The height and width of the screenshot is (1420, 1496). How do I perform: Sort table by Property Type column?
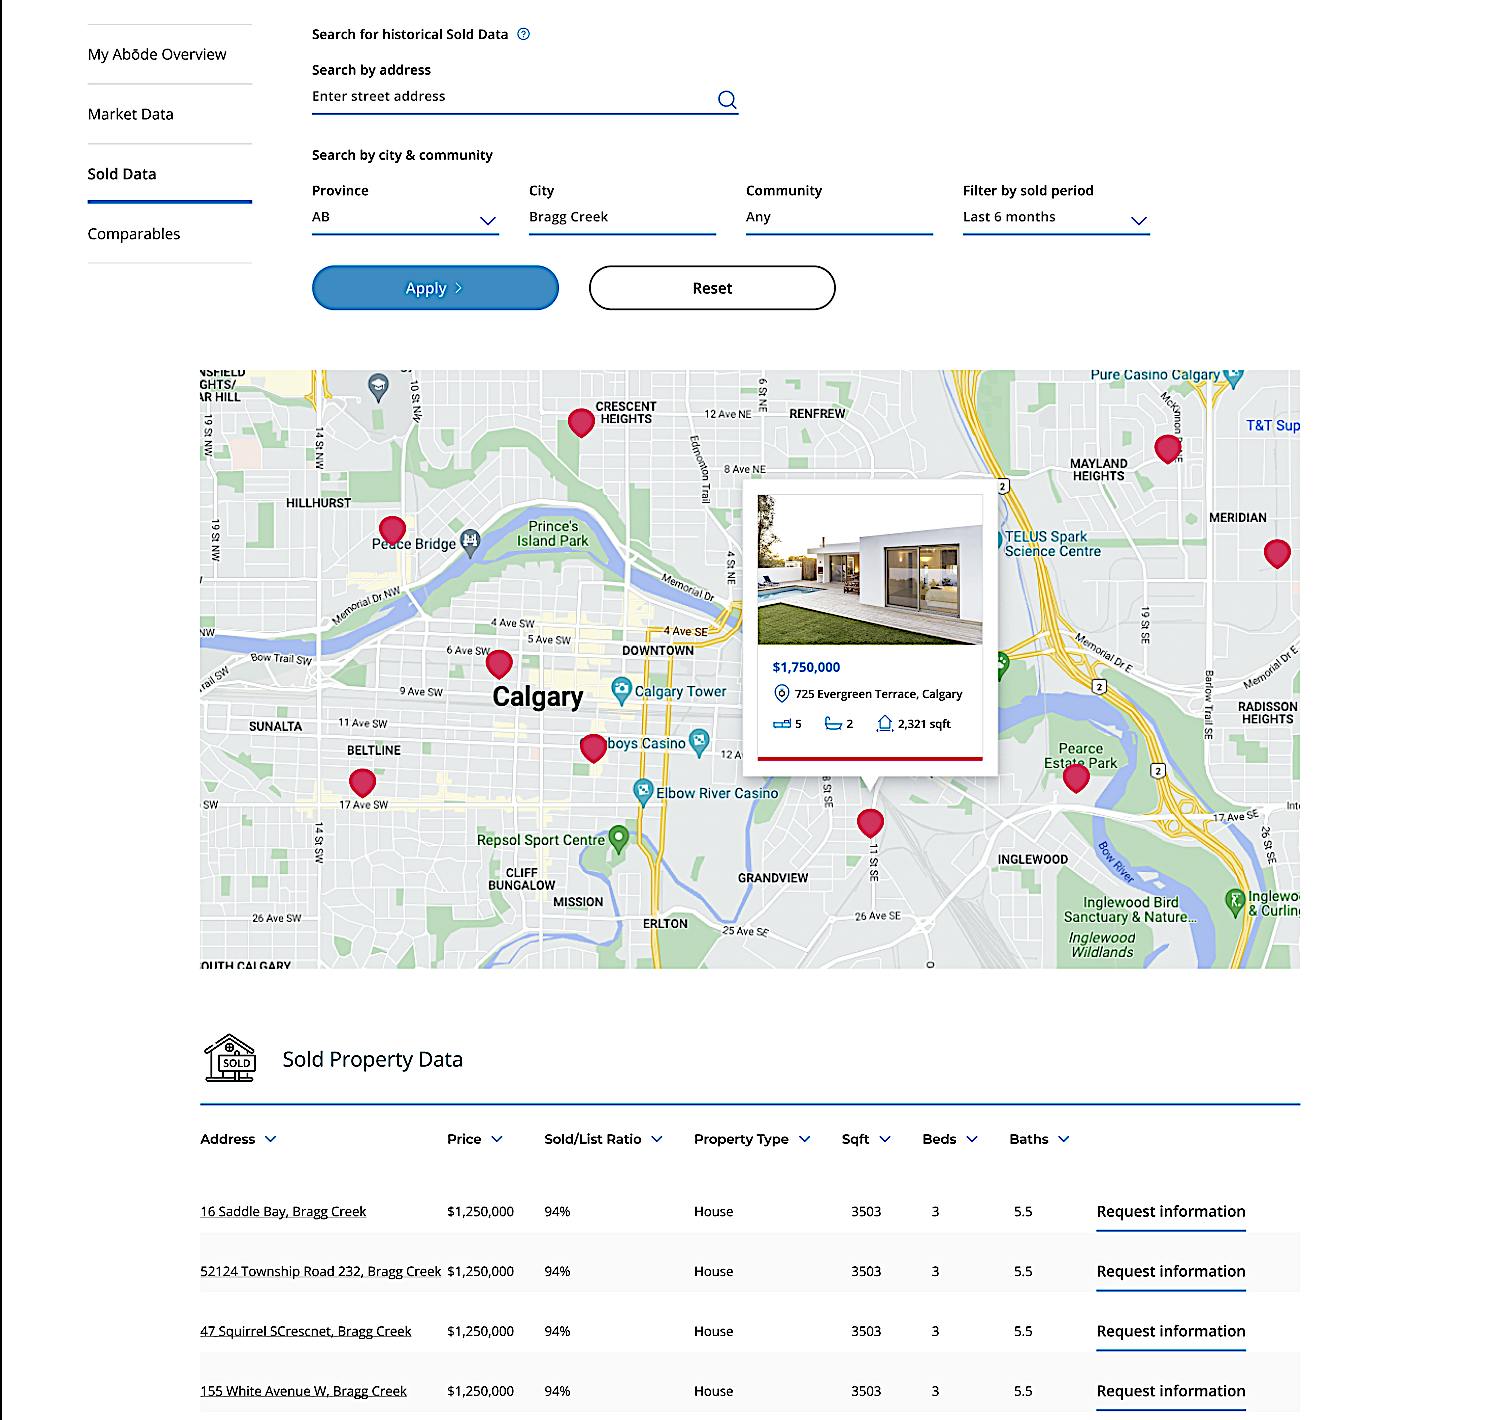click(x=752, y=1139)
